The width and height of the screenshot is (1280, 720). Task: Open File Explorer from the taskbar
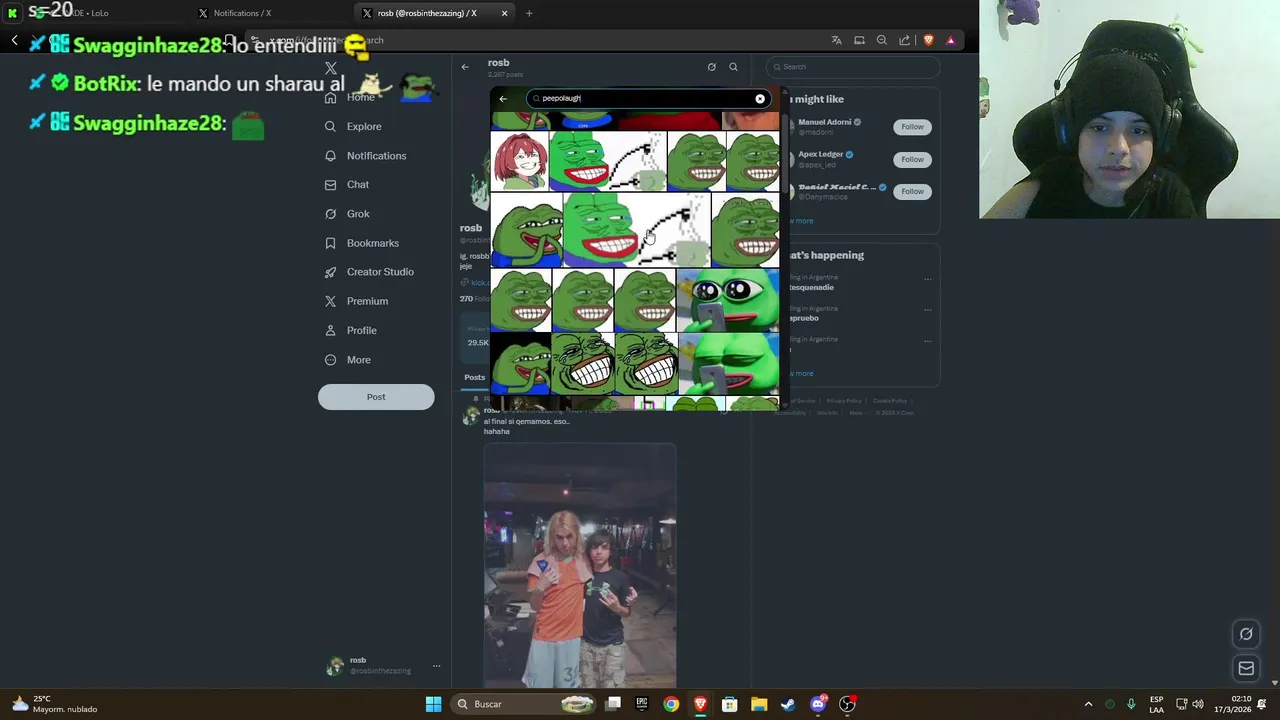pyautogui.click(x=759, y=704)
